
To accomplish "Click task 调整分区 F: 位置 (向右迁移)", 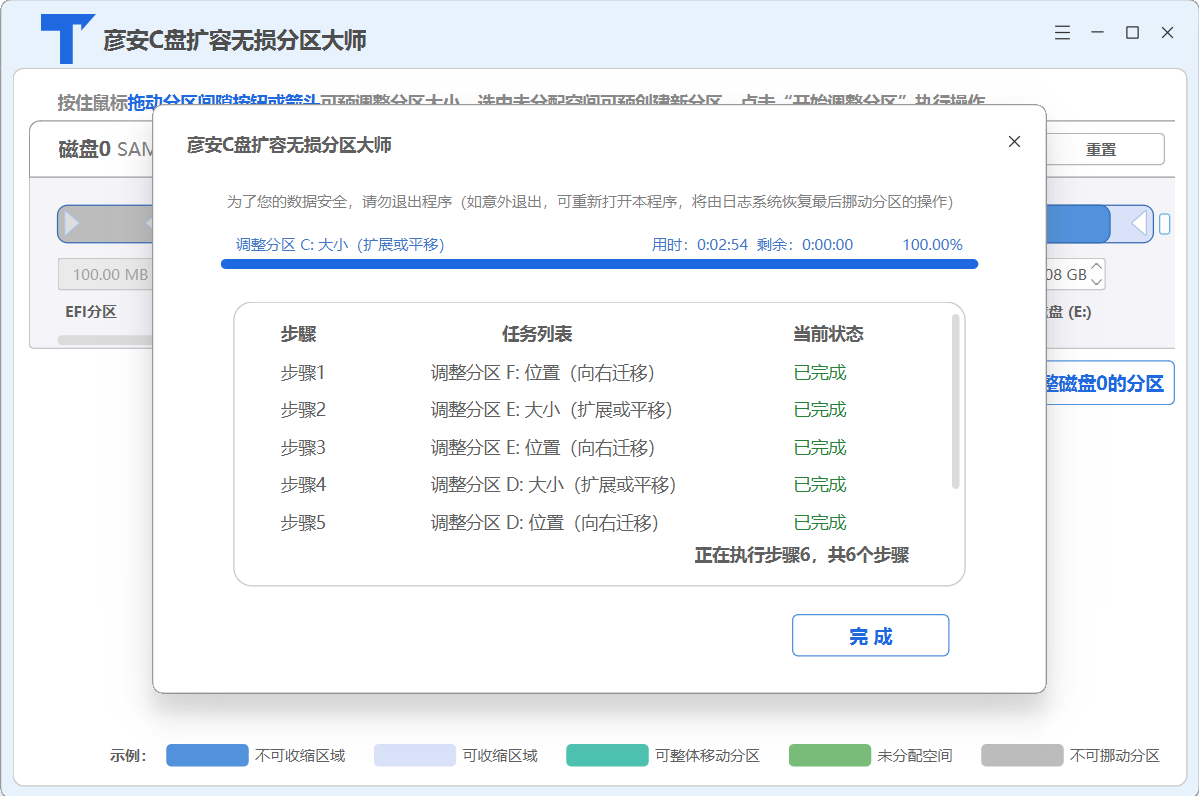I will click(x=543, y=373).
